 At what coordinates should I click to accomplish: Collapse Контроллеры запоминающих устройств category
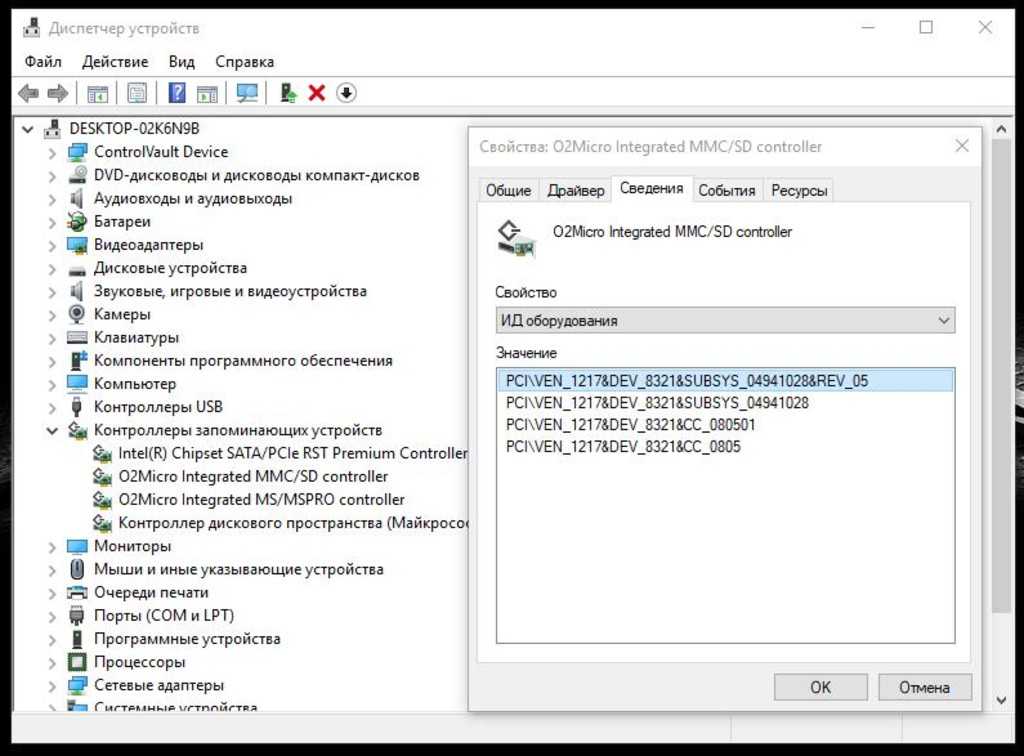[52, 431]
